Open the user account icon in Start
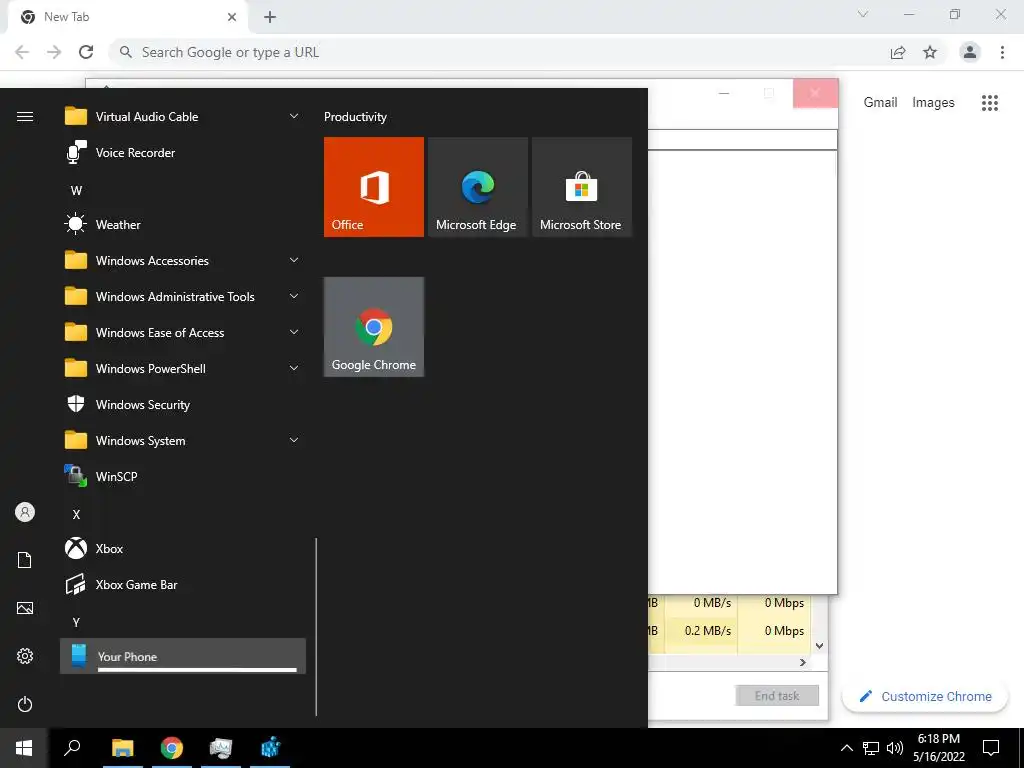Screen dimensions: 1024x768 pos(25,512)
